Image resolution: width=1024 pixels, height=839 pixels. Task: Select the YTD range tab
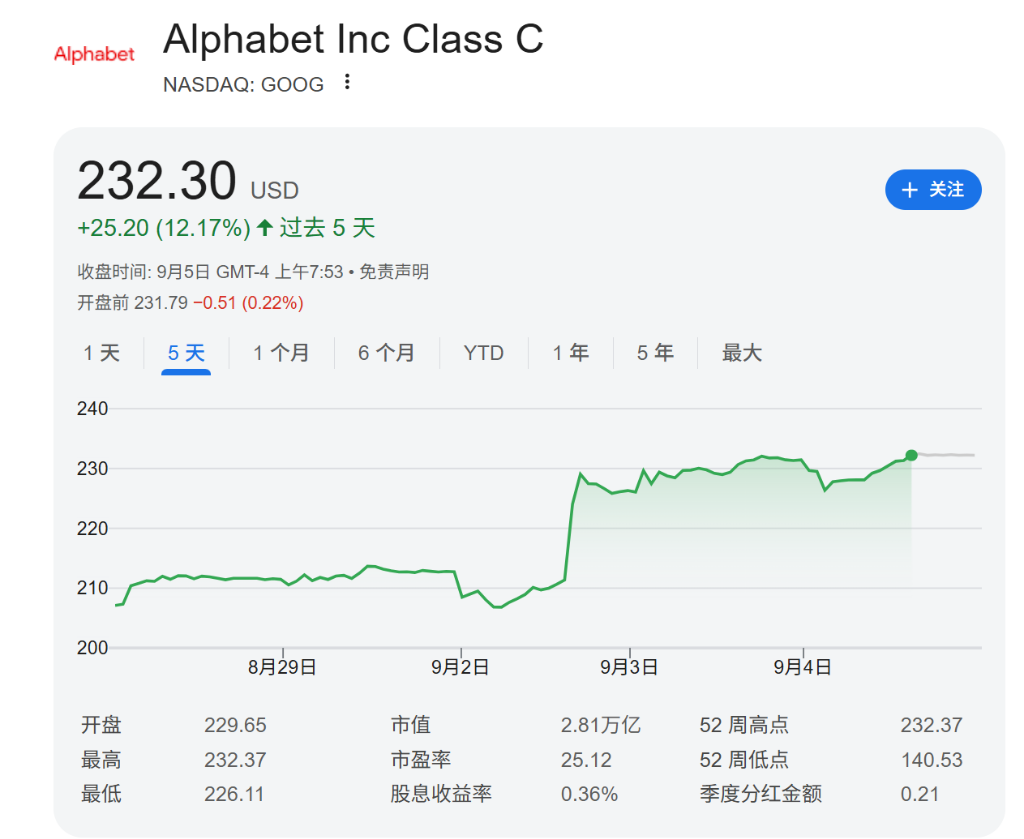[x=483, y=353]
